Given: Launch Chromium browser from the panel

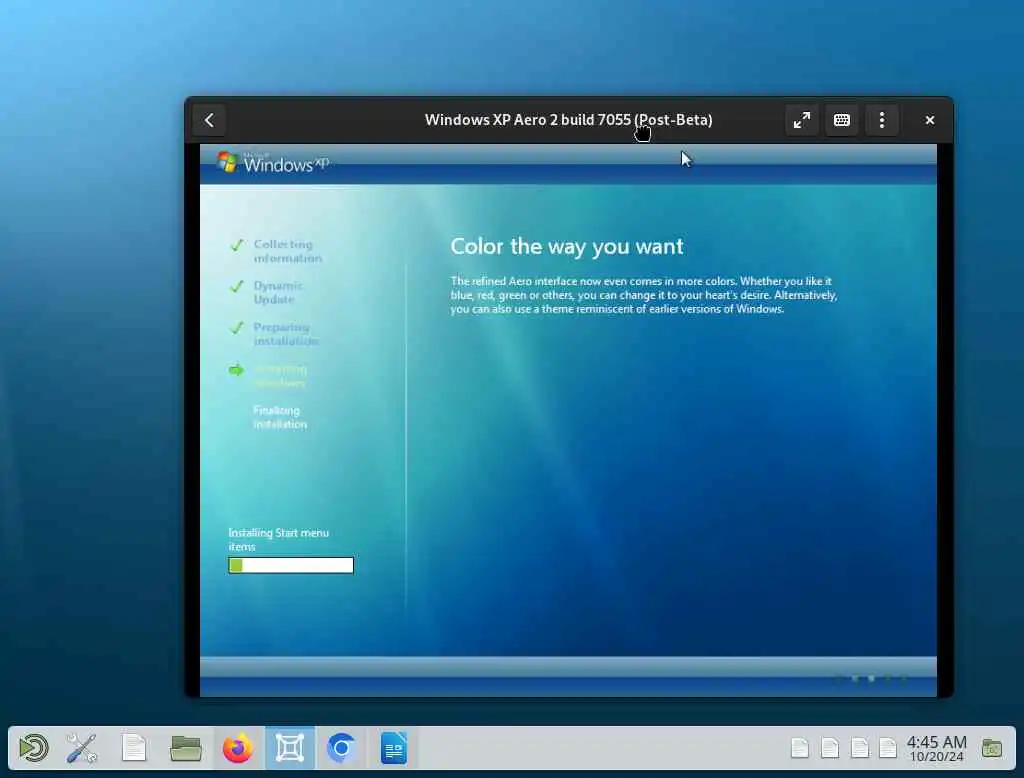Looking at the screenshot, I should [341, 748].
